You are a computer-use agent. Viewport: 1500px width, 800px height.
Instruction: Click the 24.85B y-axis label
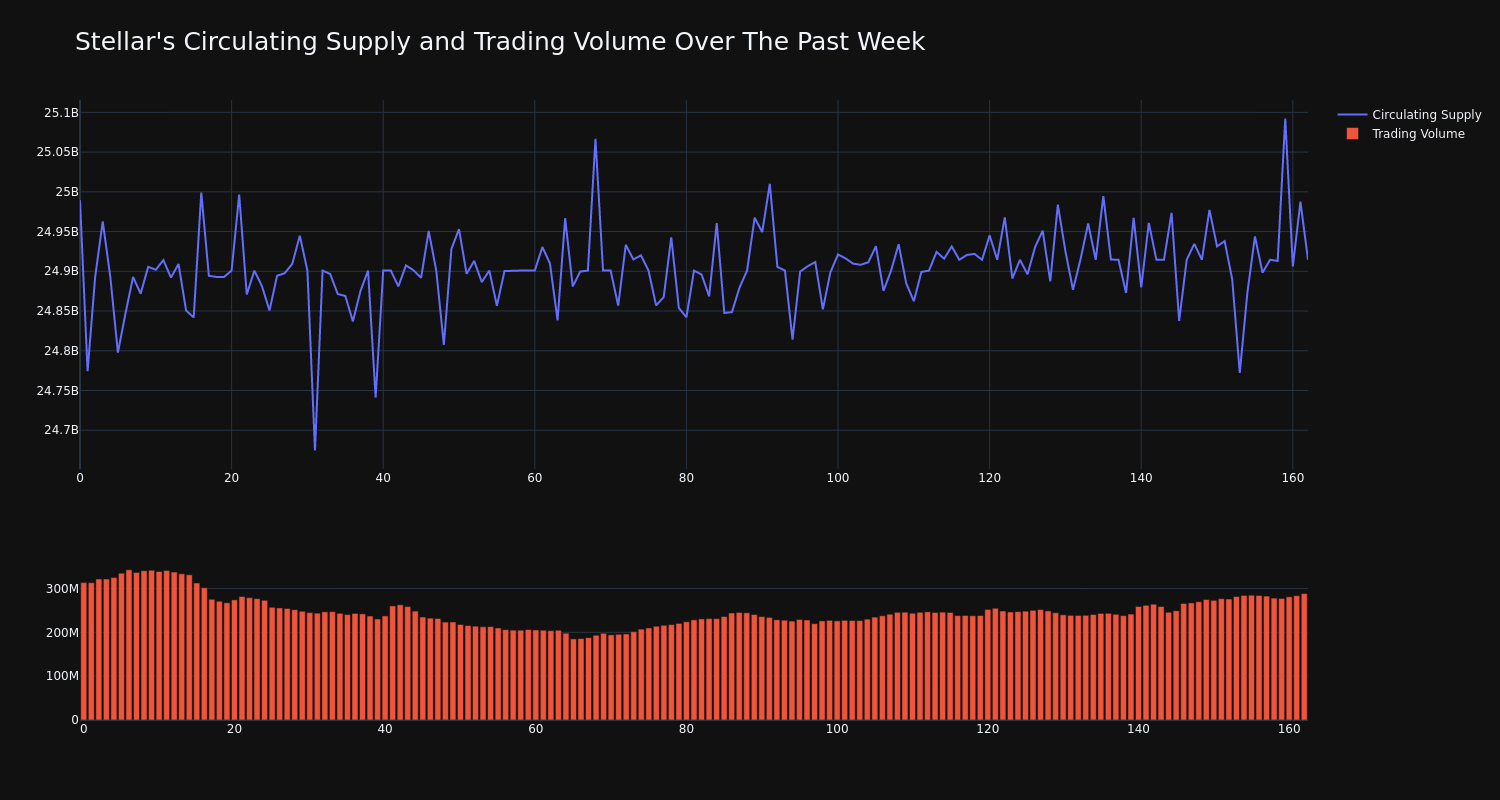click(58, 311)
